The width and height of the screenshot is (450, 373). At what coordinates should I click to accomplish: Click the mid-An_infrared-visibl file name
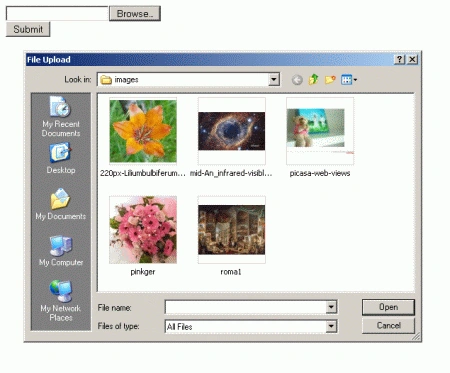231,173
